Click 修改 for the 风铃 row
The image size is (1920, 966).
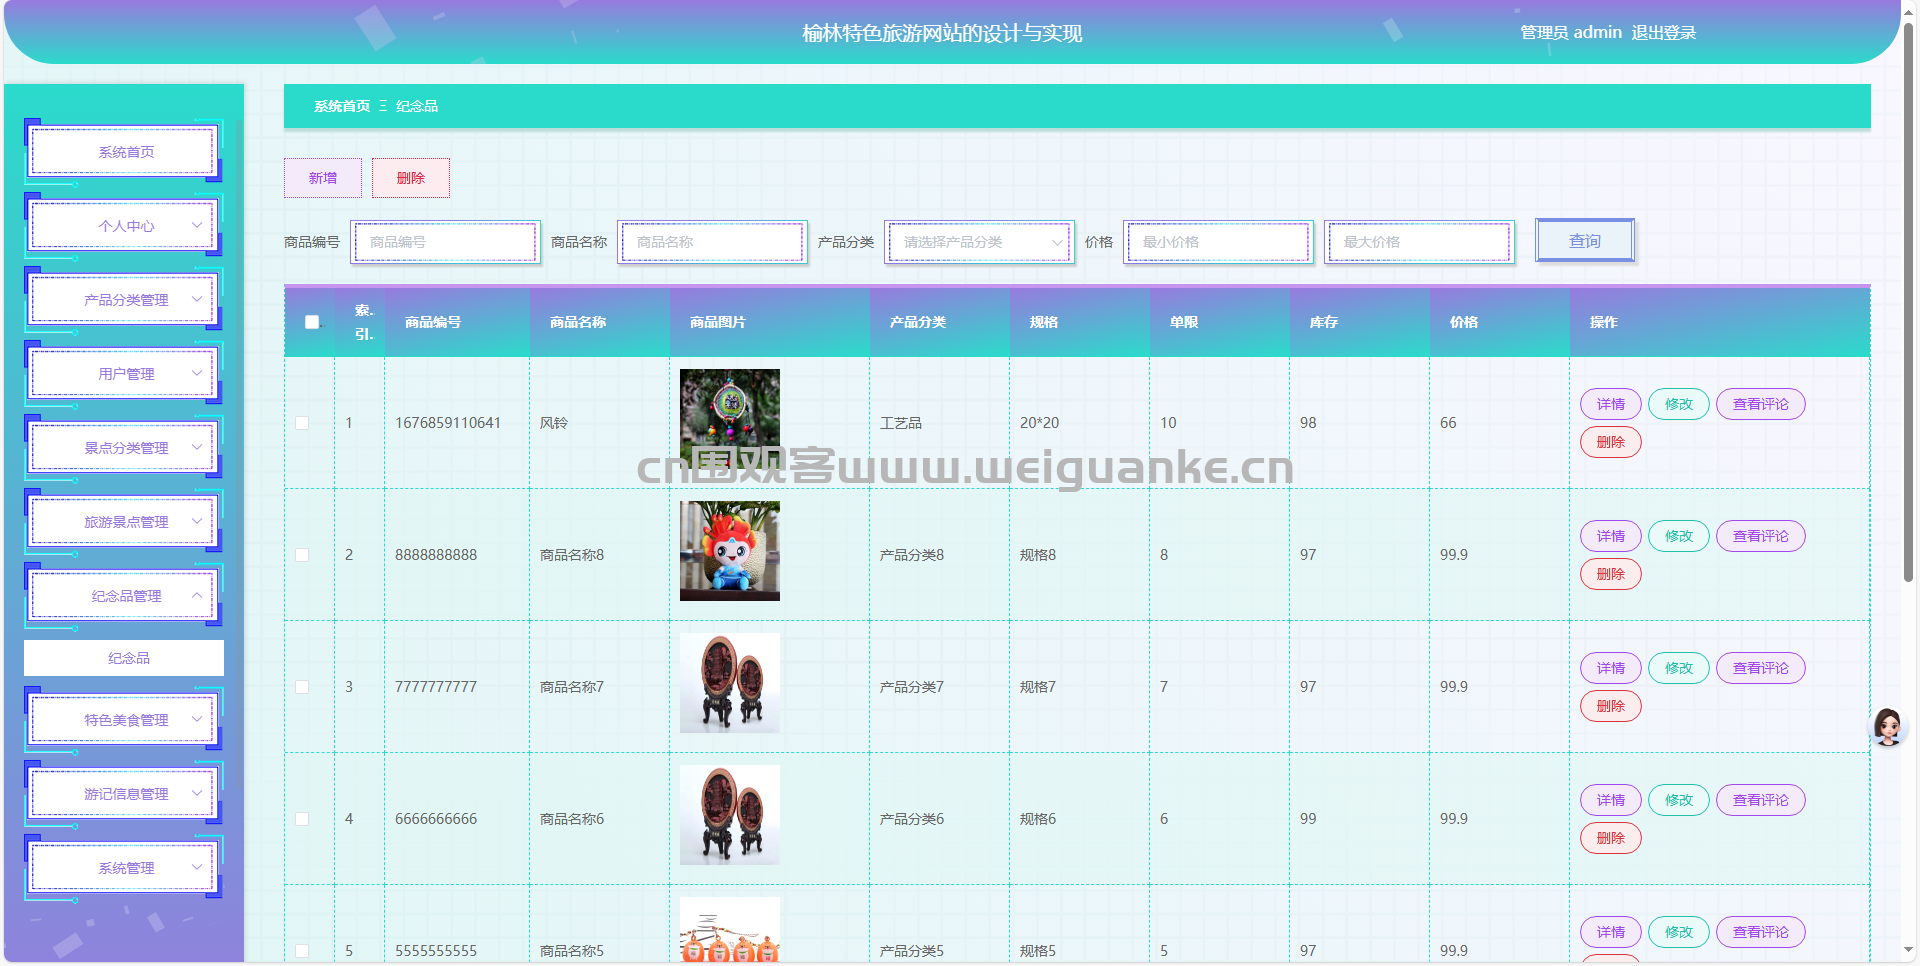(x=1679, y=404)
